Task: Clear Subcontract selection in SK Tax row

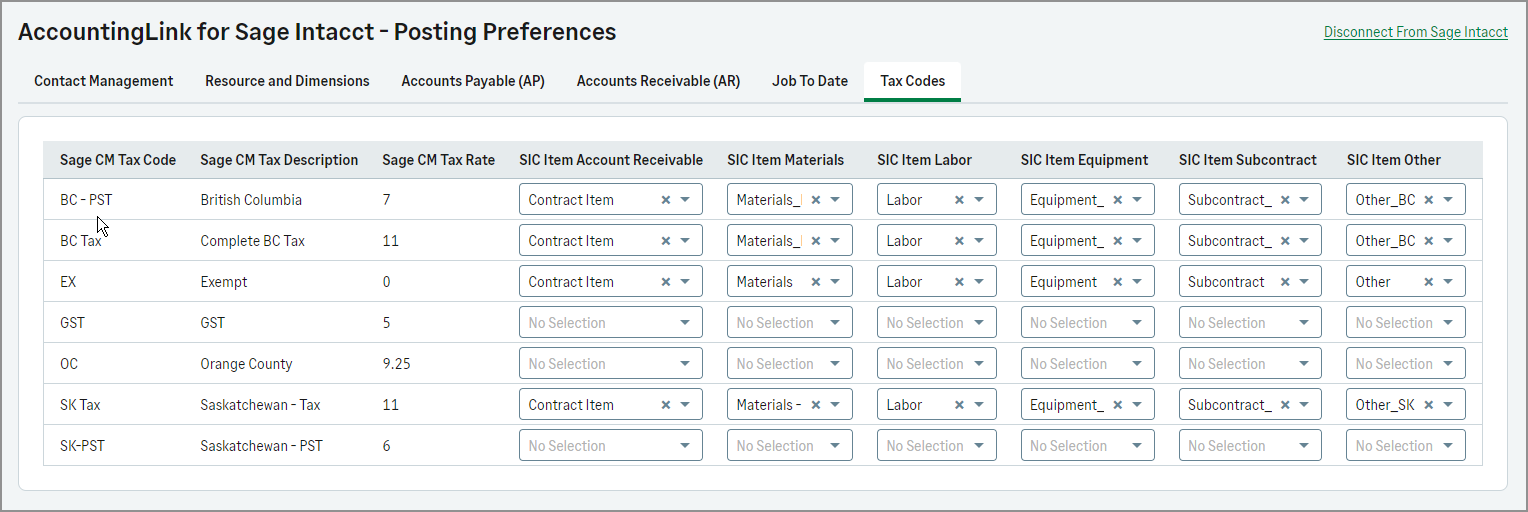Action: click(1286, 405)
